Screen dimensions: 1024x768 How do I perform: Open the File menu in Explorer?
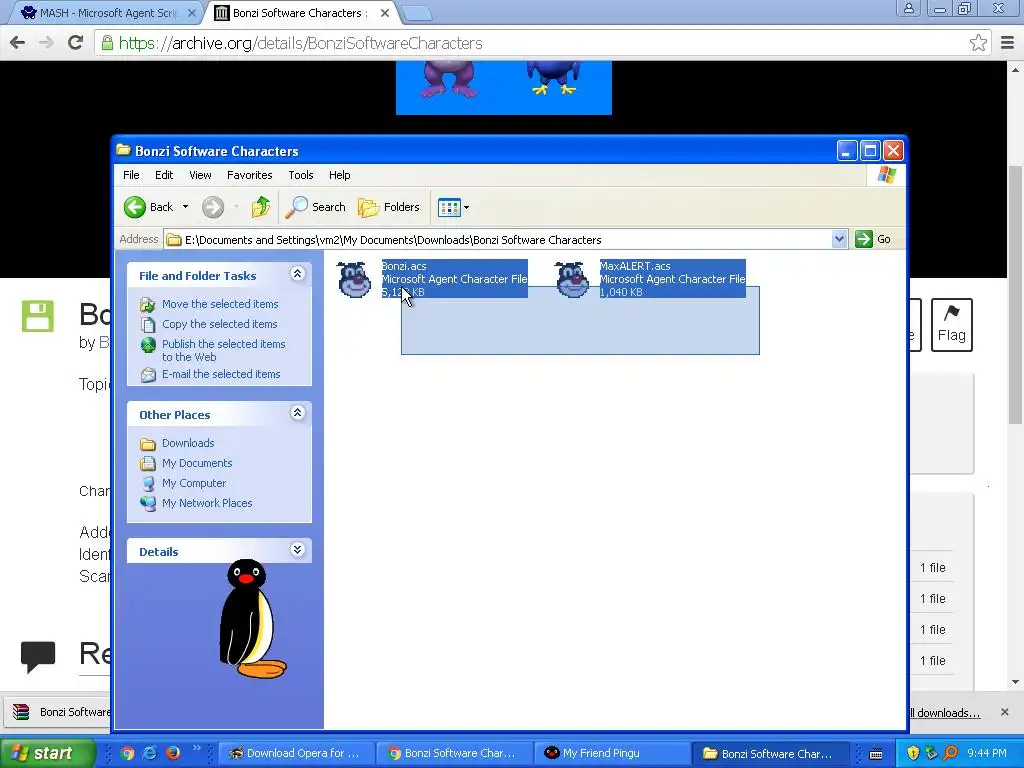[131, 175]
